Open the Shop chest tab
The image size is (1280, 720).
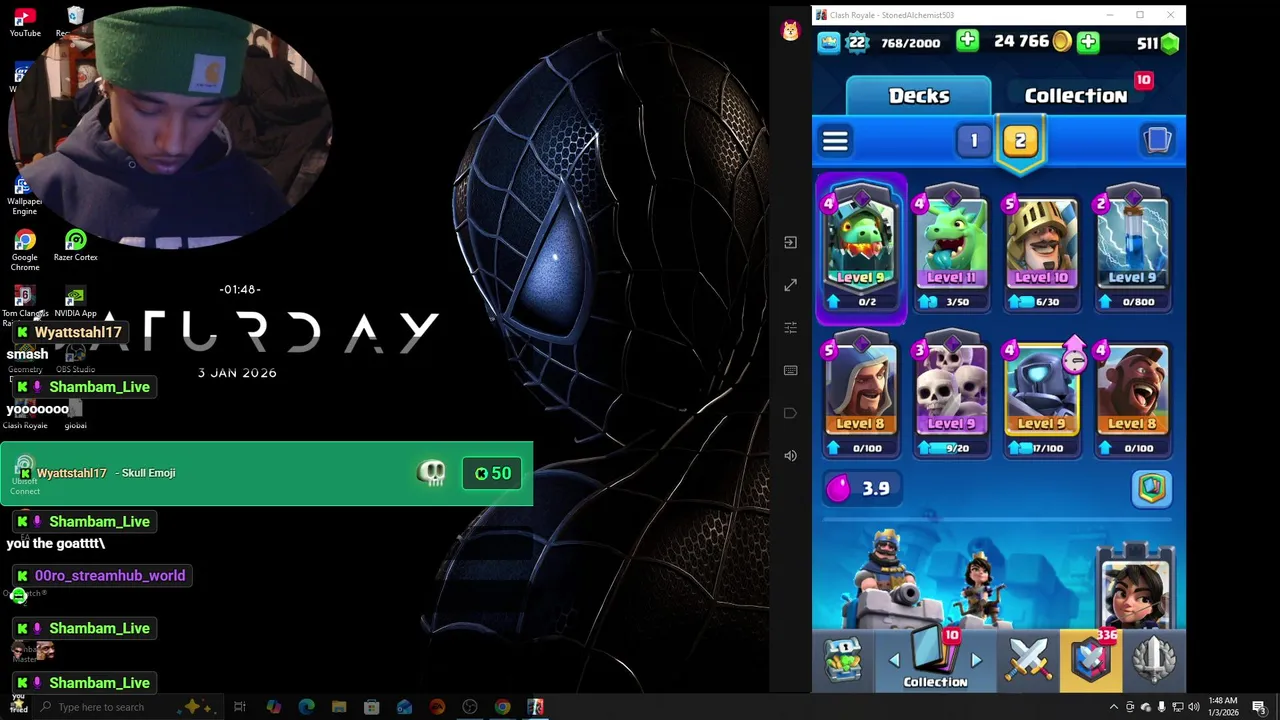pyautogui.click(x=843, y=660)
